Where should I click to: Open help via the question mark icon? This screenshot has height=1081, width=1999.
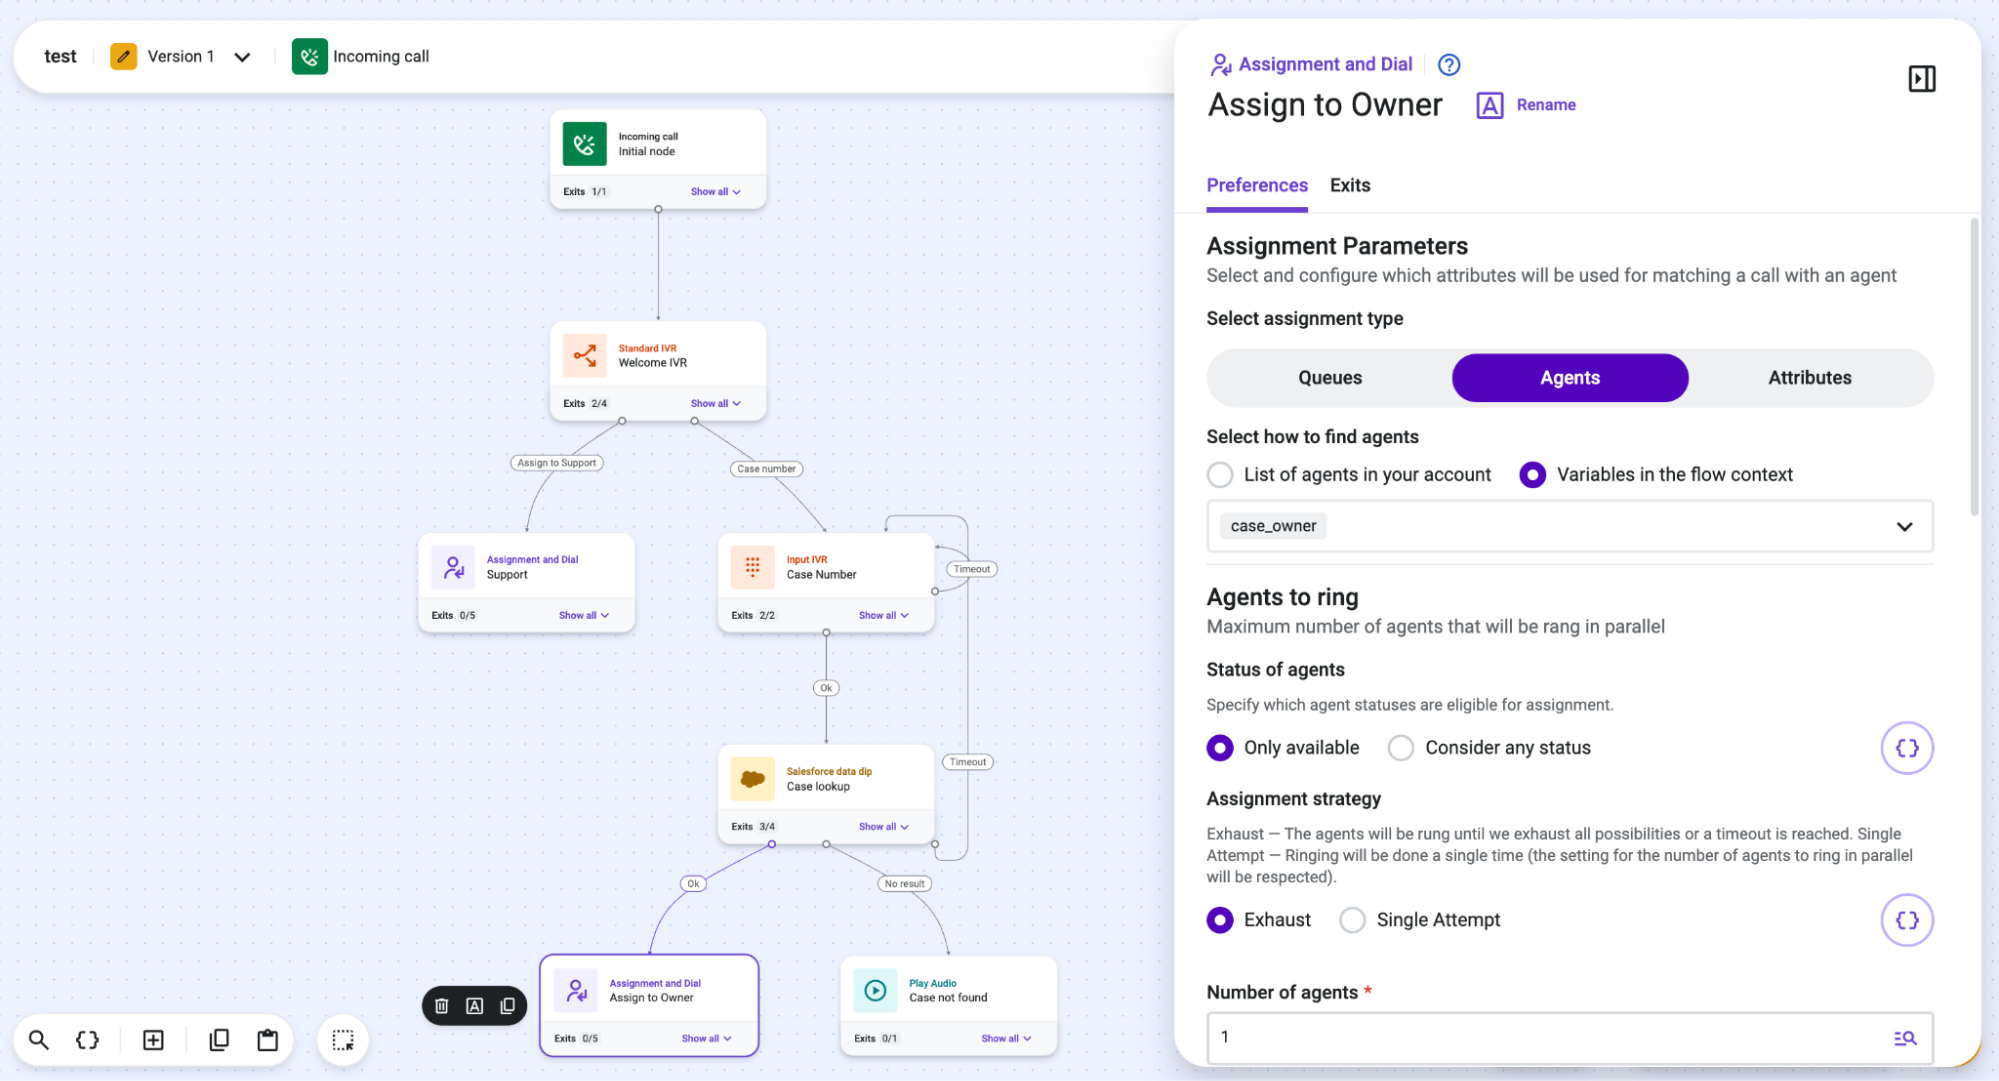pyautogui.click(x=1448, y=65)
